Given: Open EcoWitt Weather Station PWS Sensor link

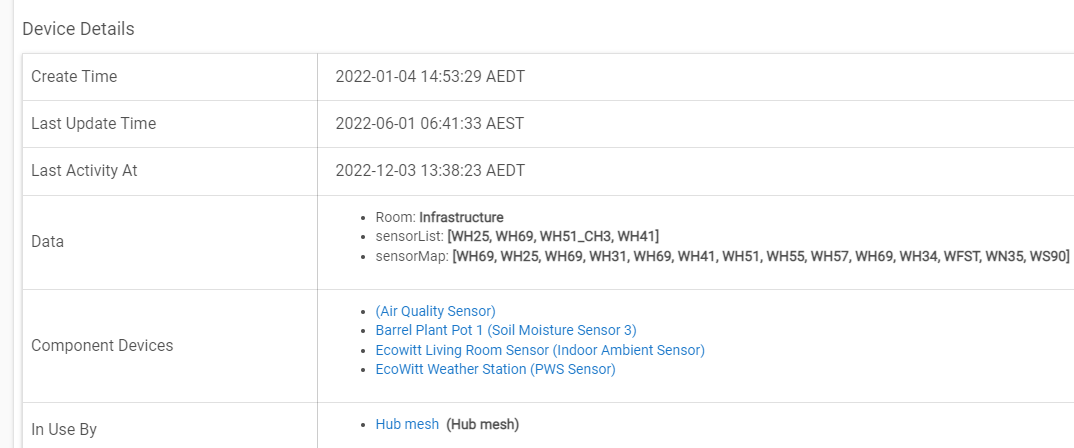Looking at the screenshot, I should click(495, 369).
